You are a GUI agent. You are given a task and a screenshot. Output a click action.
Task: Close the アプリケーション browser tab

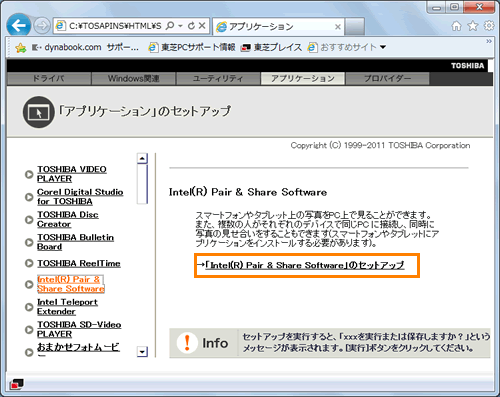(x=338, y=27)
